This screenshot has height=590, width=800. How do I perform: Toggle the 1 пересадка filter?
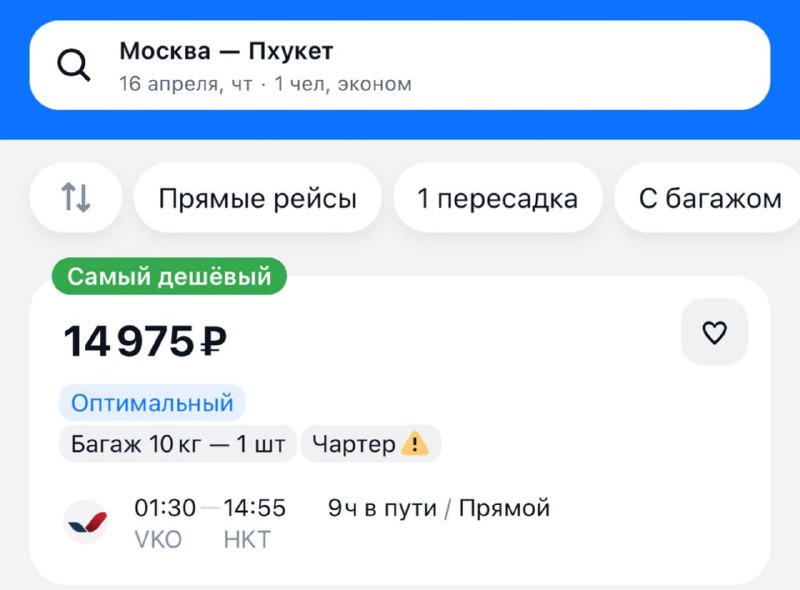click(497, 197)
